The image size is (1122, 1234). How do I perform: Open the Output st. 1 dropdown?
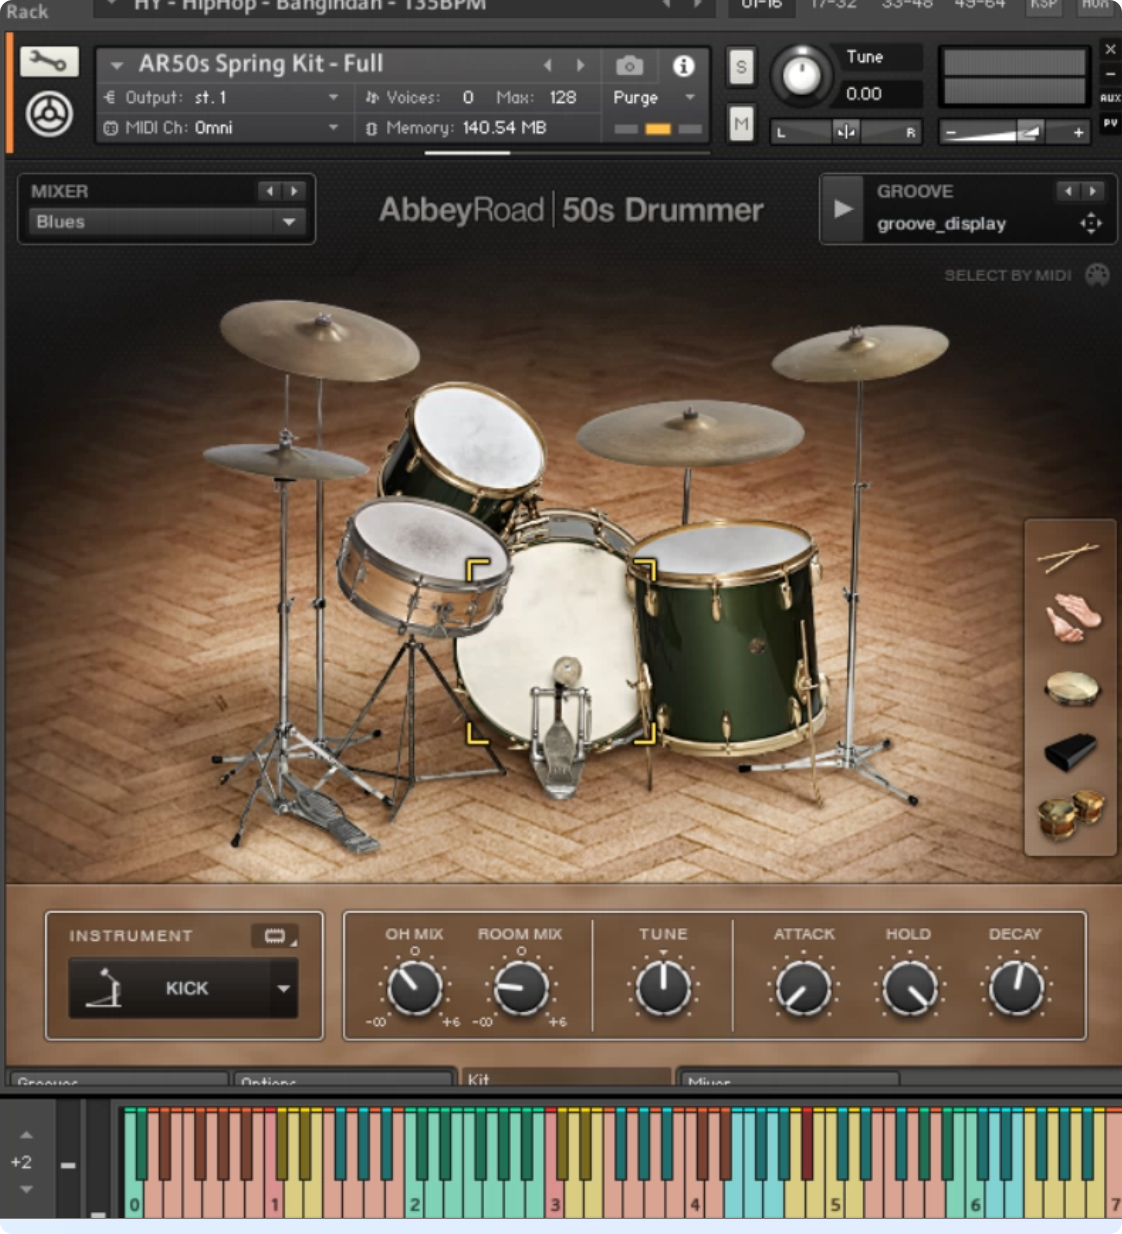pyautogui.click(x=222, y=97)
